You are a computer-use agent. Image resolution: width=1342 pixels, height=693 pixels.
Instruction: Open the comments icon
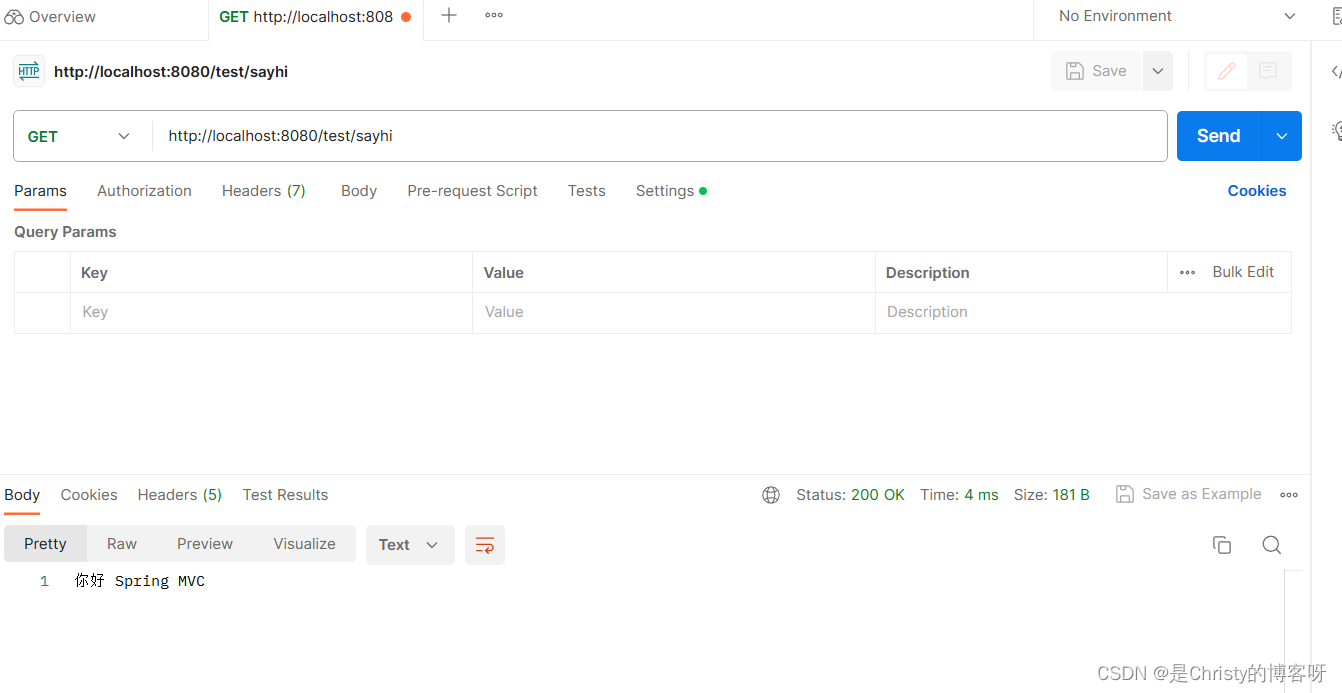click(x=1268, y=71)
